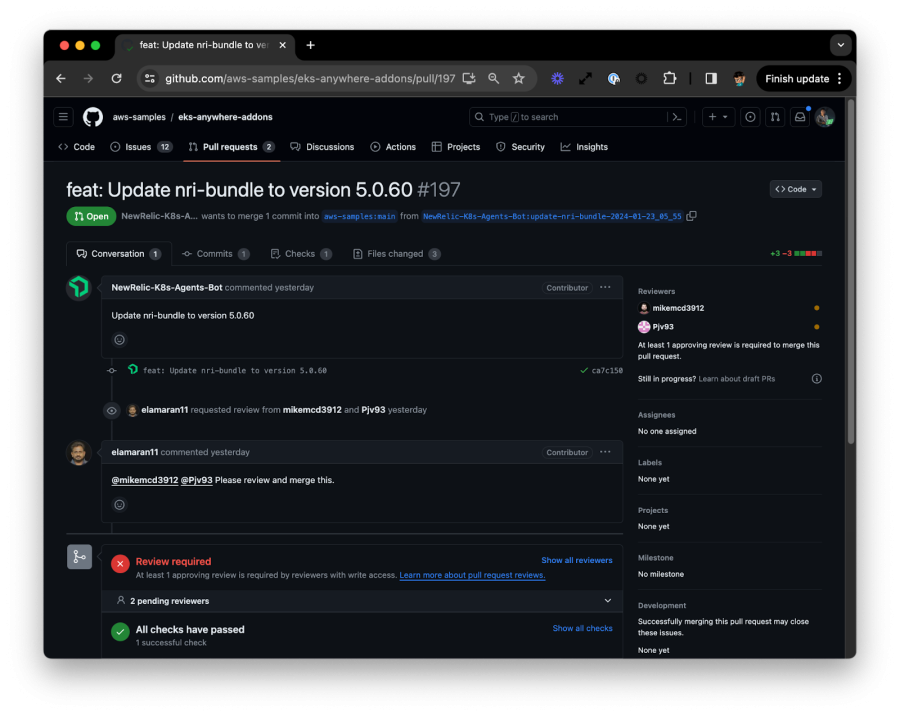Click the GitHub Octocat logo
This screenshot has width=900, height=716.
point(93,117)
